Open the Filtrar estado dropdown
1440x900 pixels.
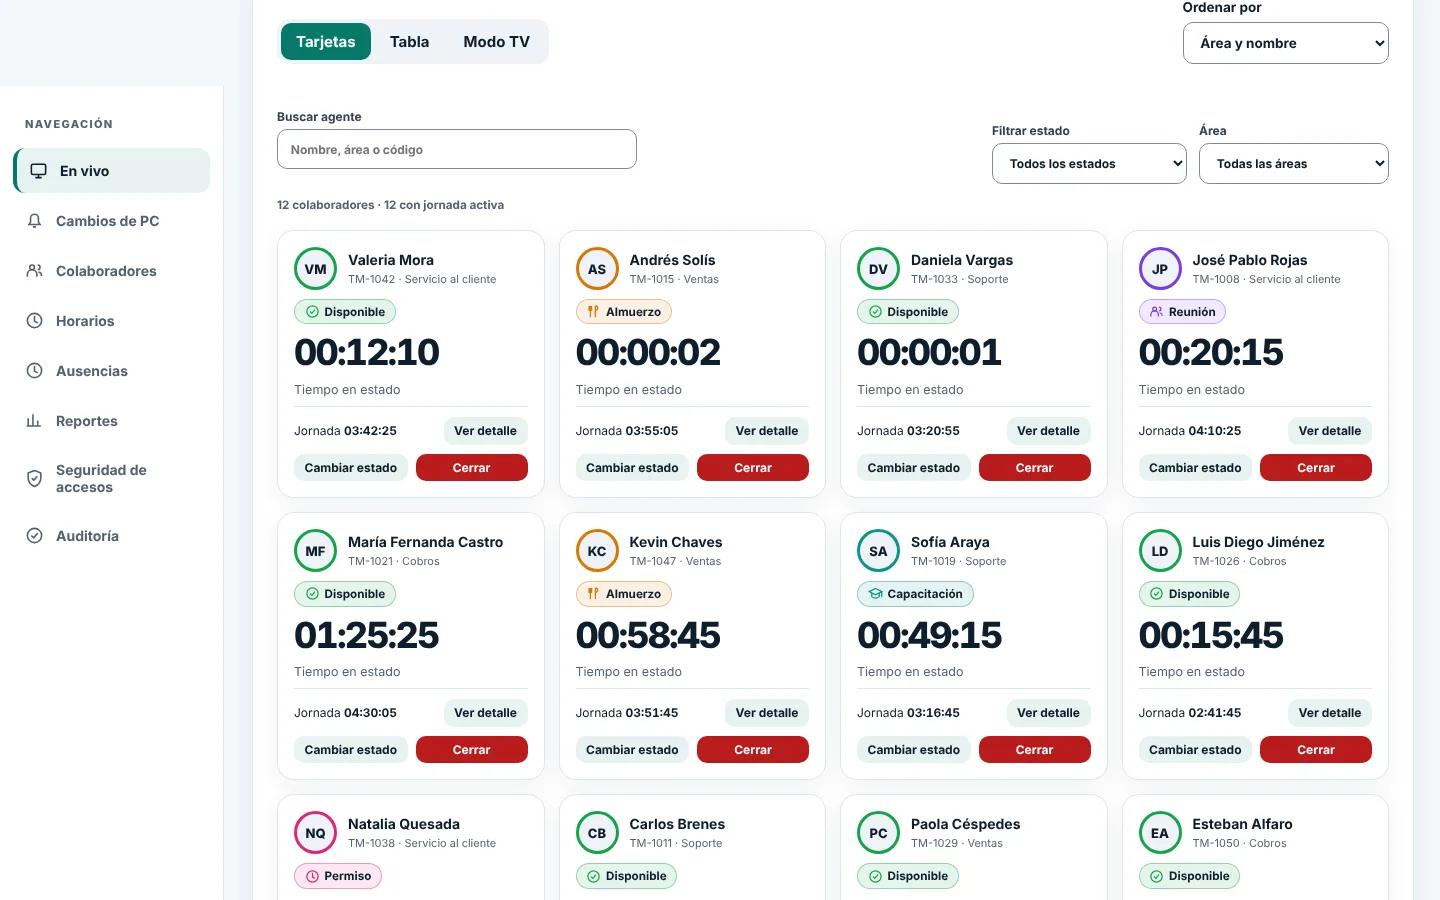pos(1089,164)
